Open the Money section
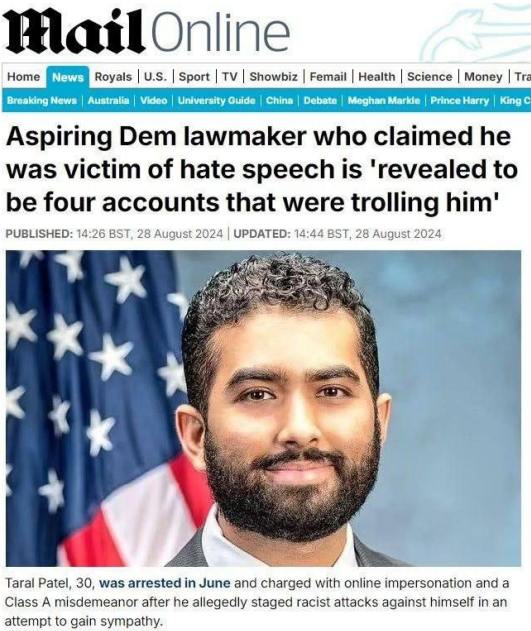This screenshot has width=531, height=631. coord(483,76)
